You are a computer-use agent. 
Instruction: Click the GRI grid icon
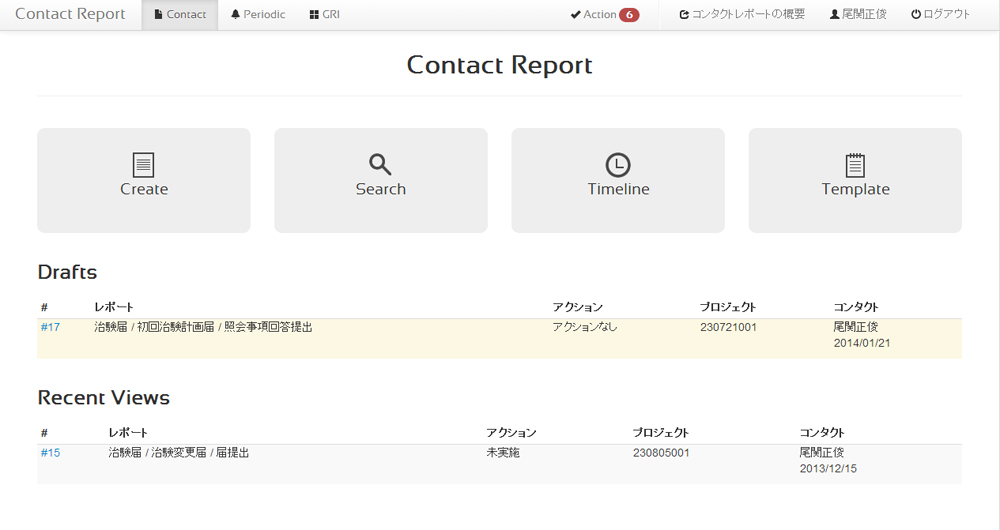[314, 15]
